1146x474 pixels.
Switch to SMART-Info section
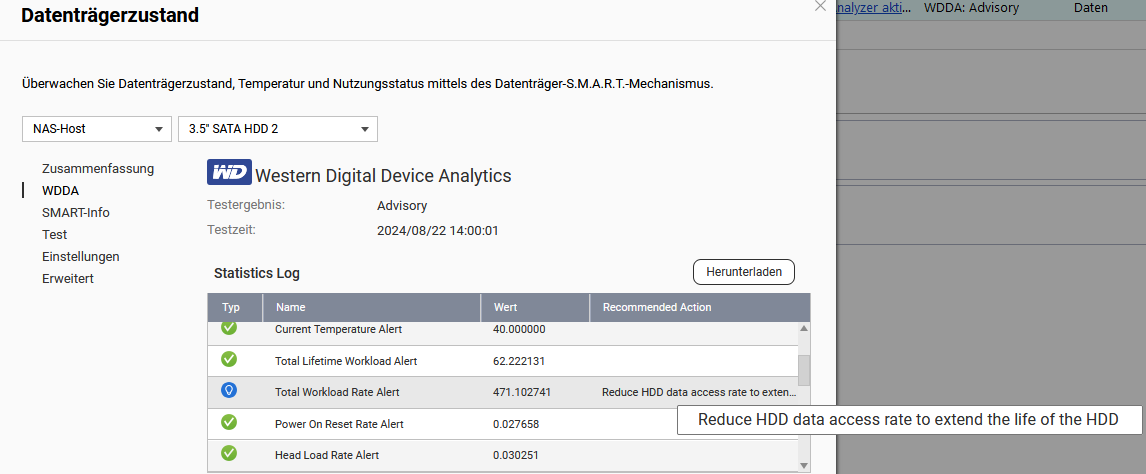[76, 213]
